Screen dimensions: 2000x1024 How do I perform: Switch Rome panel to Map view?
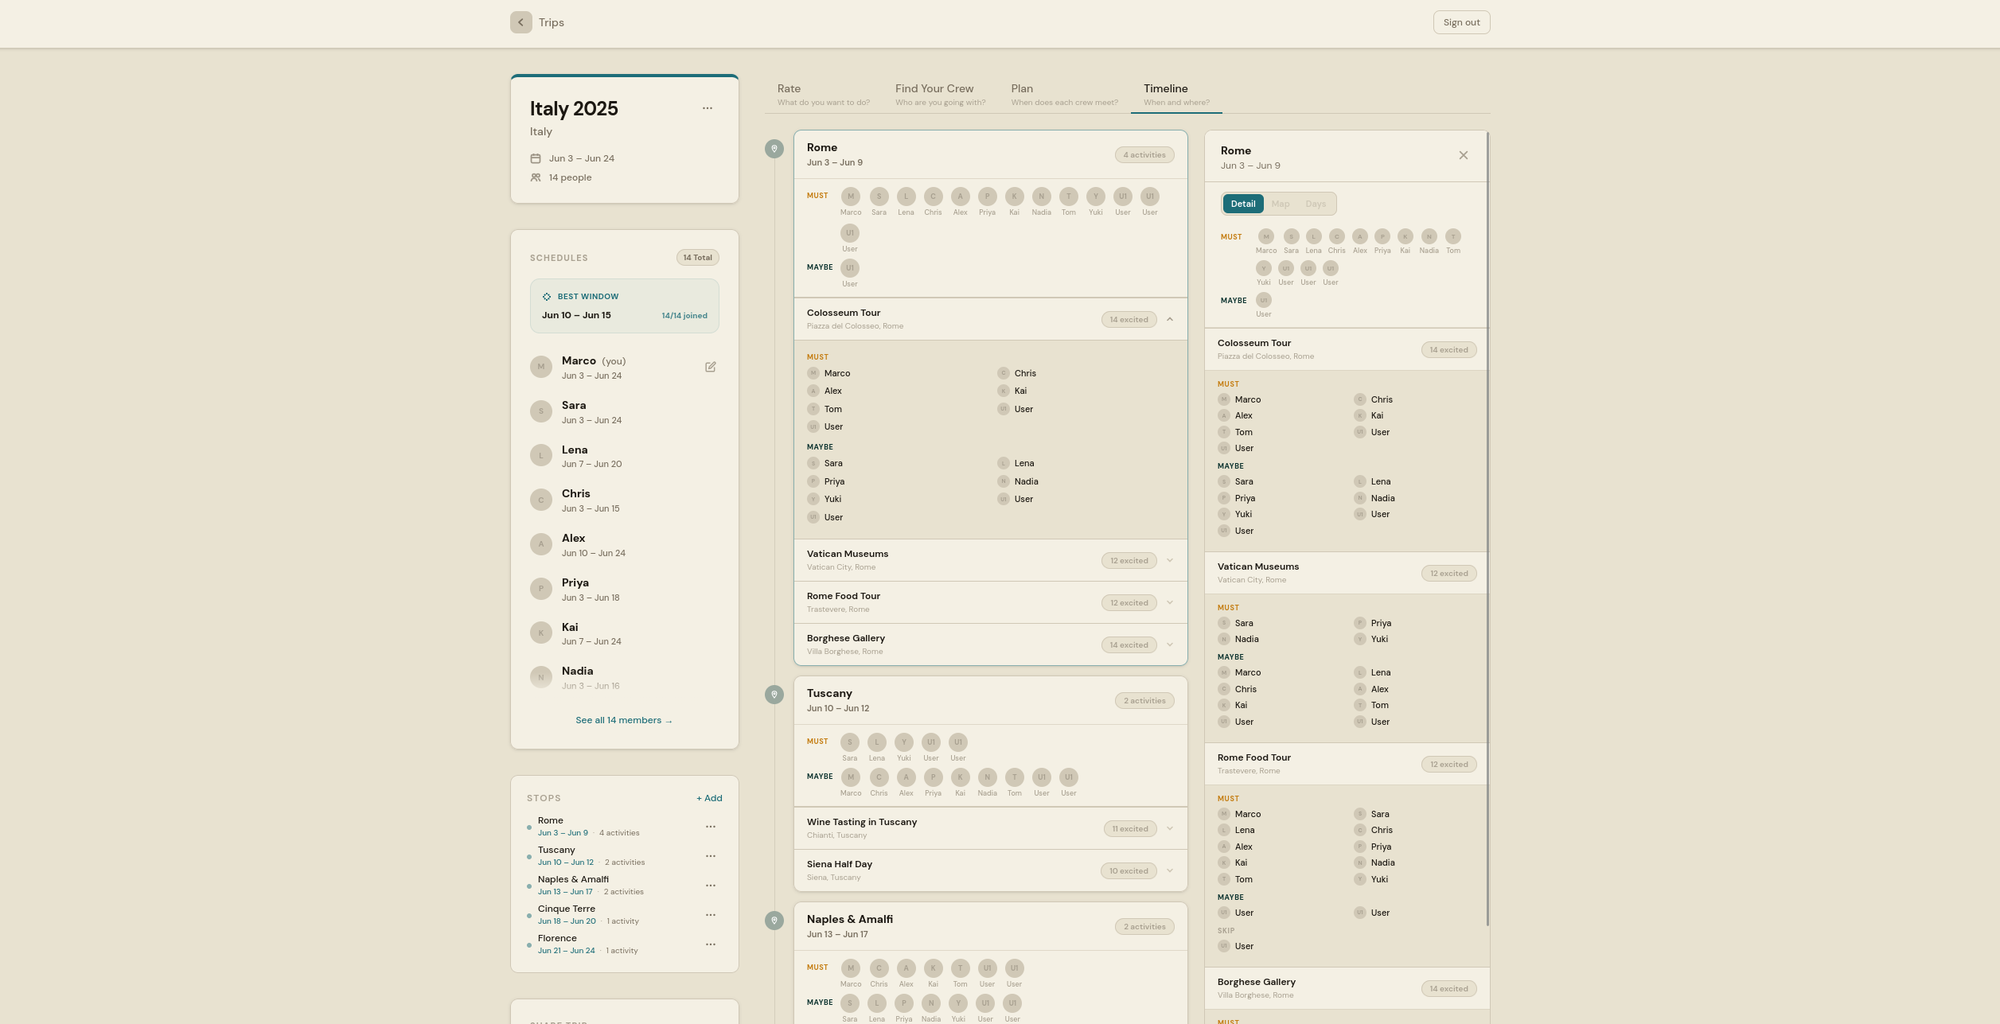click(1280, 204)
